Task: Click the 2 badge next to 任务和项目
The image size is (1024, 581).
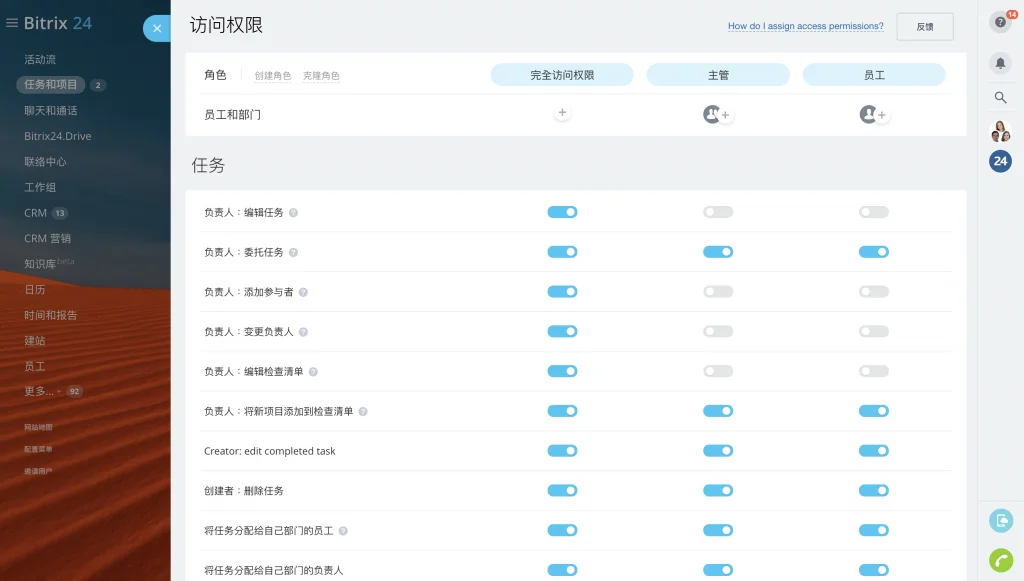Action: [x=98, y=85]
